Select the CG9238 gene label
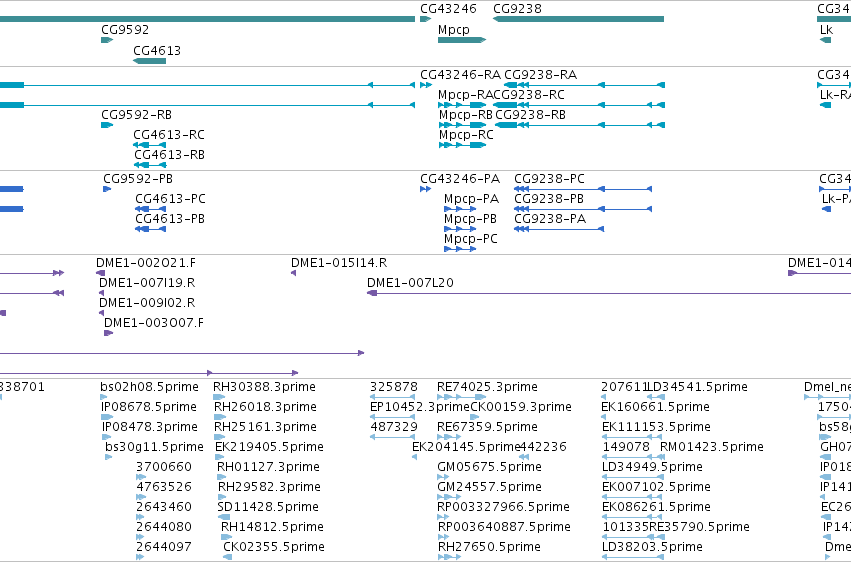Screen dimensions: 851x562 click(517, 9)
